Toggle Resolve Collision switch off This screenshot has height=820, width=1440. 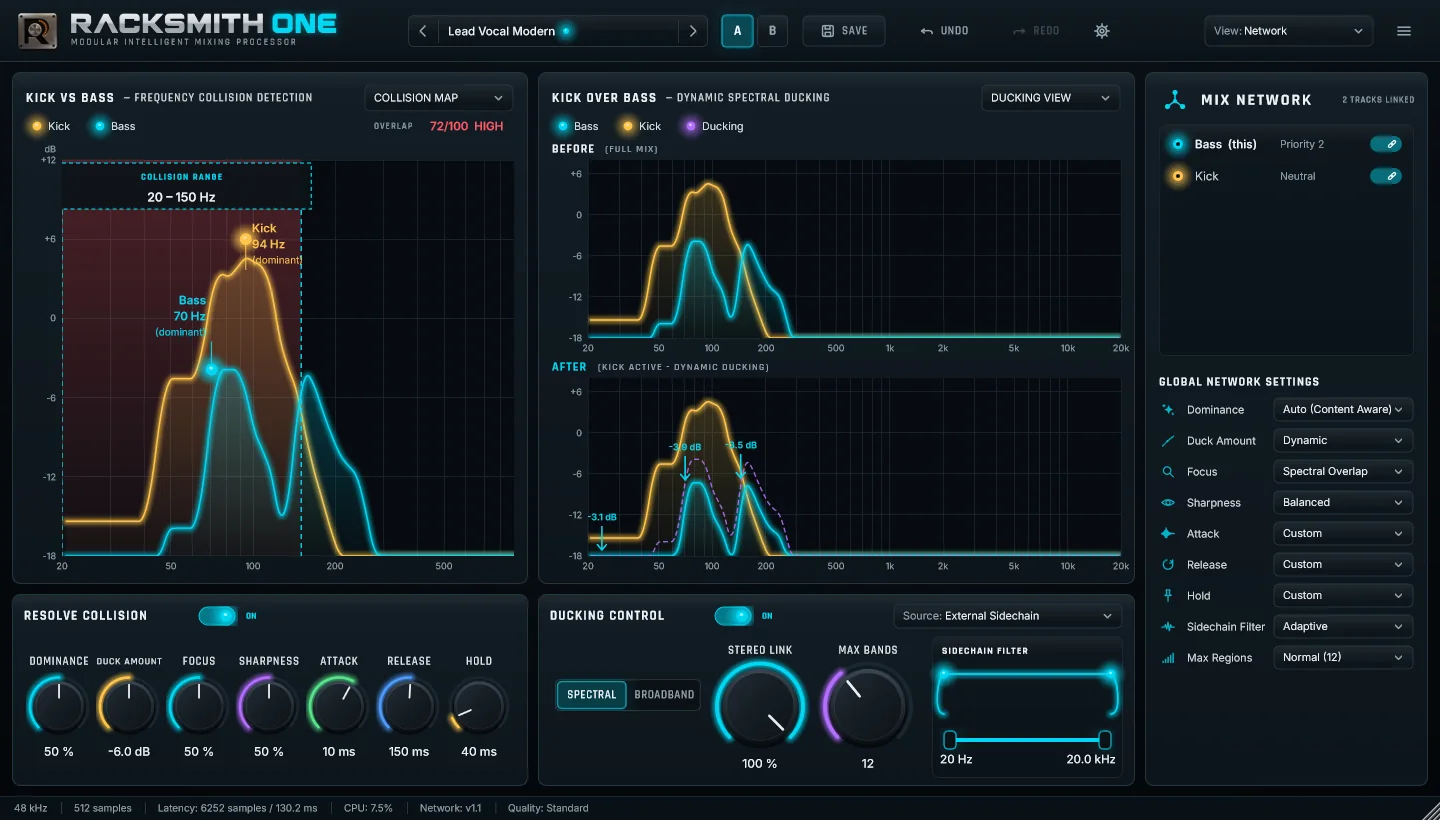click(218, 616)
